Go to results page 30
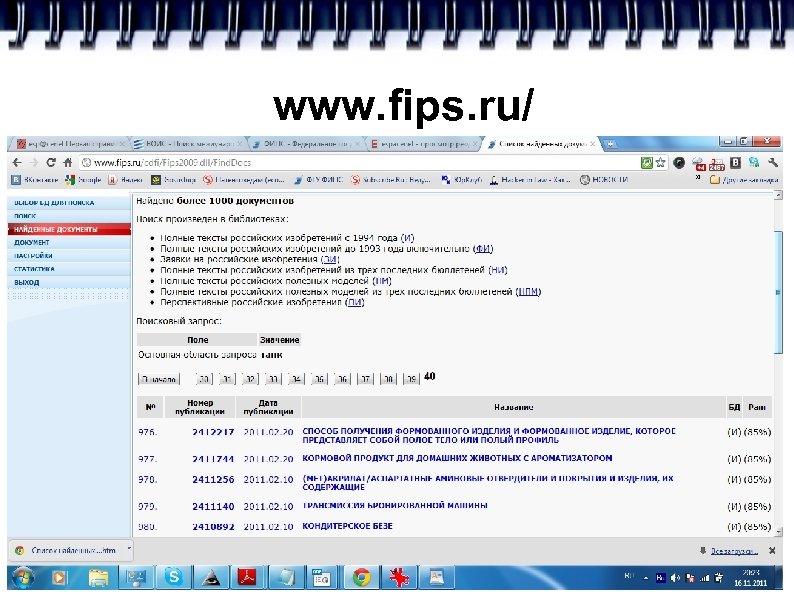794x595 pixels. point(204,379)
